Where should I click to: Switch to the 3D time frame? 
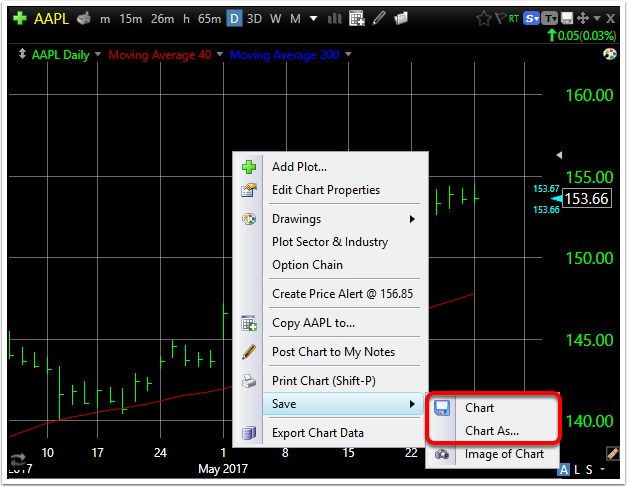254,19
